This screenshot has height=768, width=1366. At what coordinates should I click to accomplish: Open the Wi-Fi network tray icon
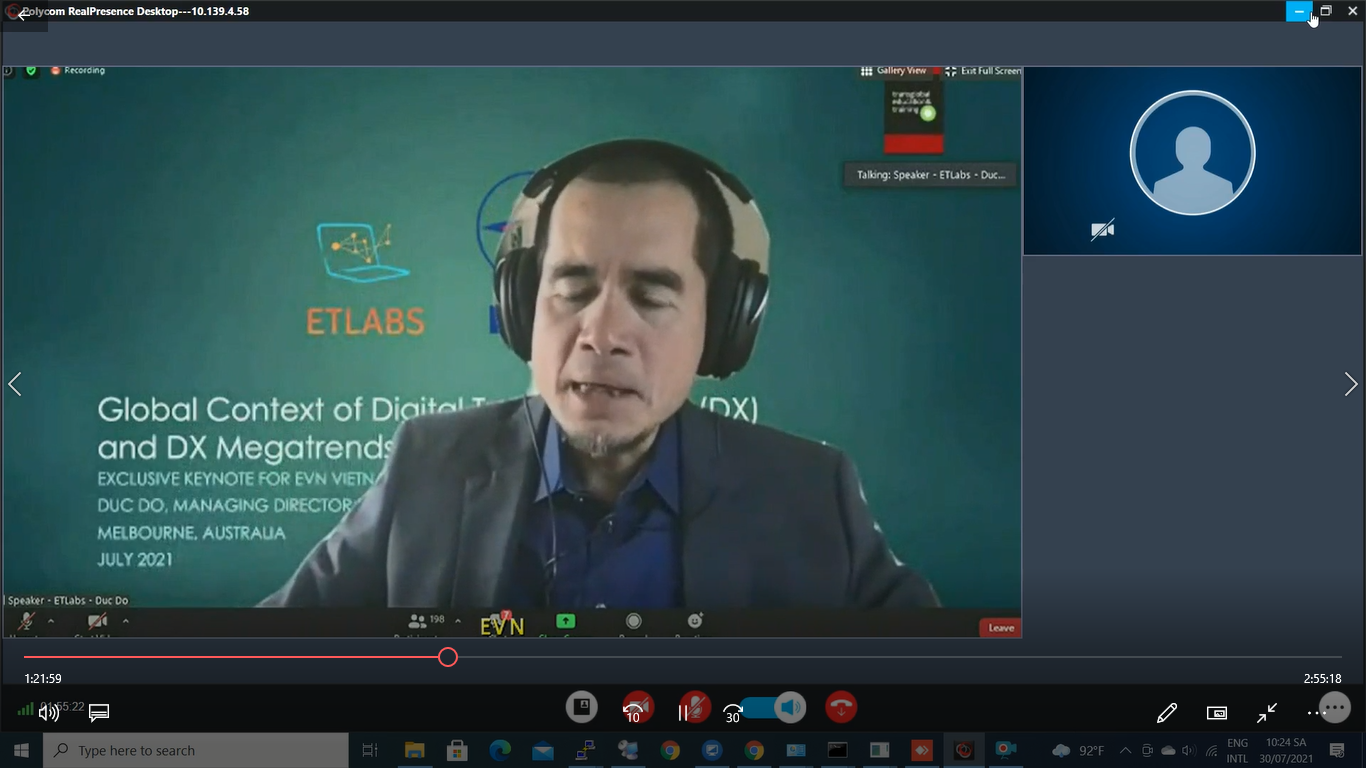pyautogui.click(x=1211, y=750)
